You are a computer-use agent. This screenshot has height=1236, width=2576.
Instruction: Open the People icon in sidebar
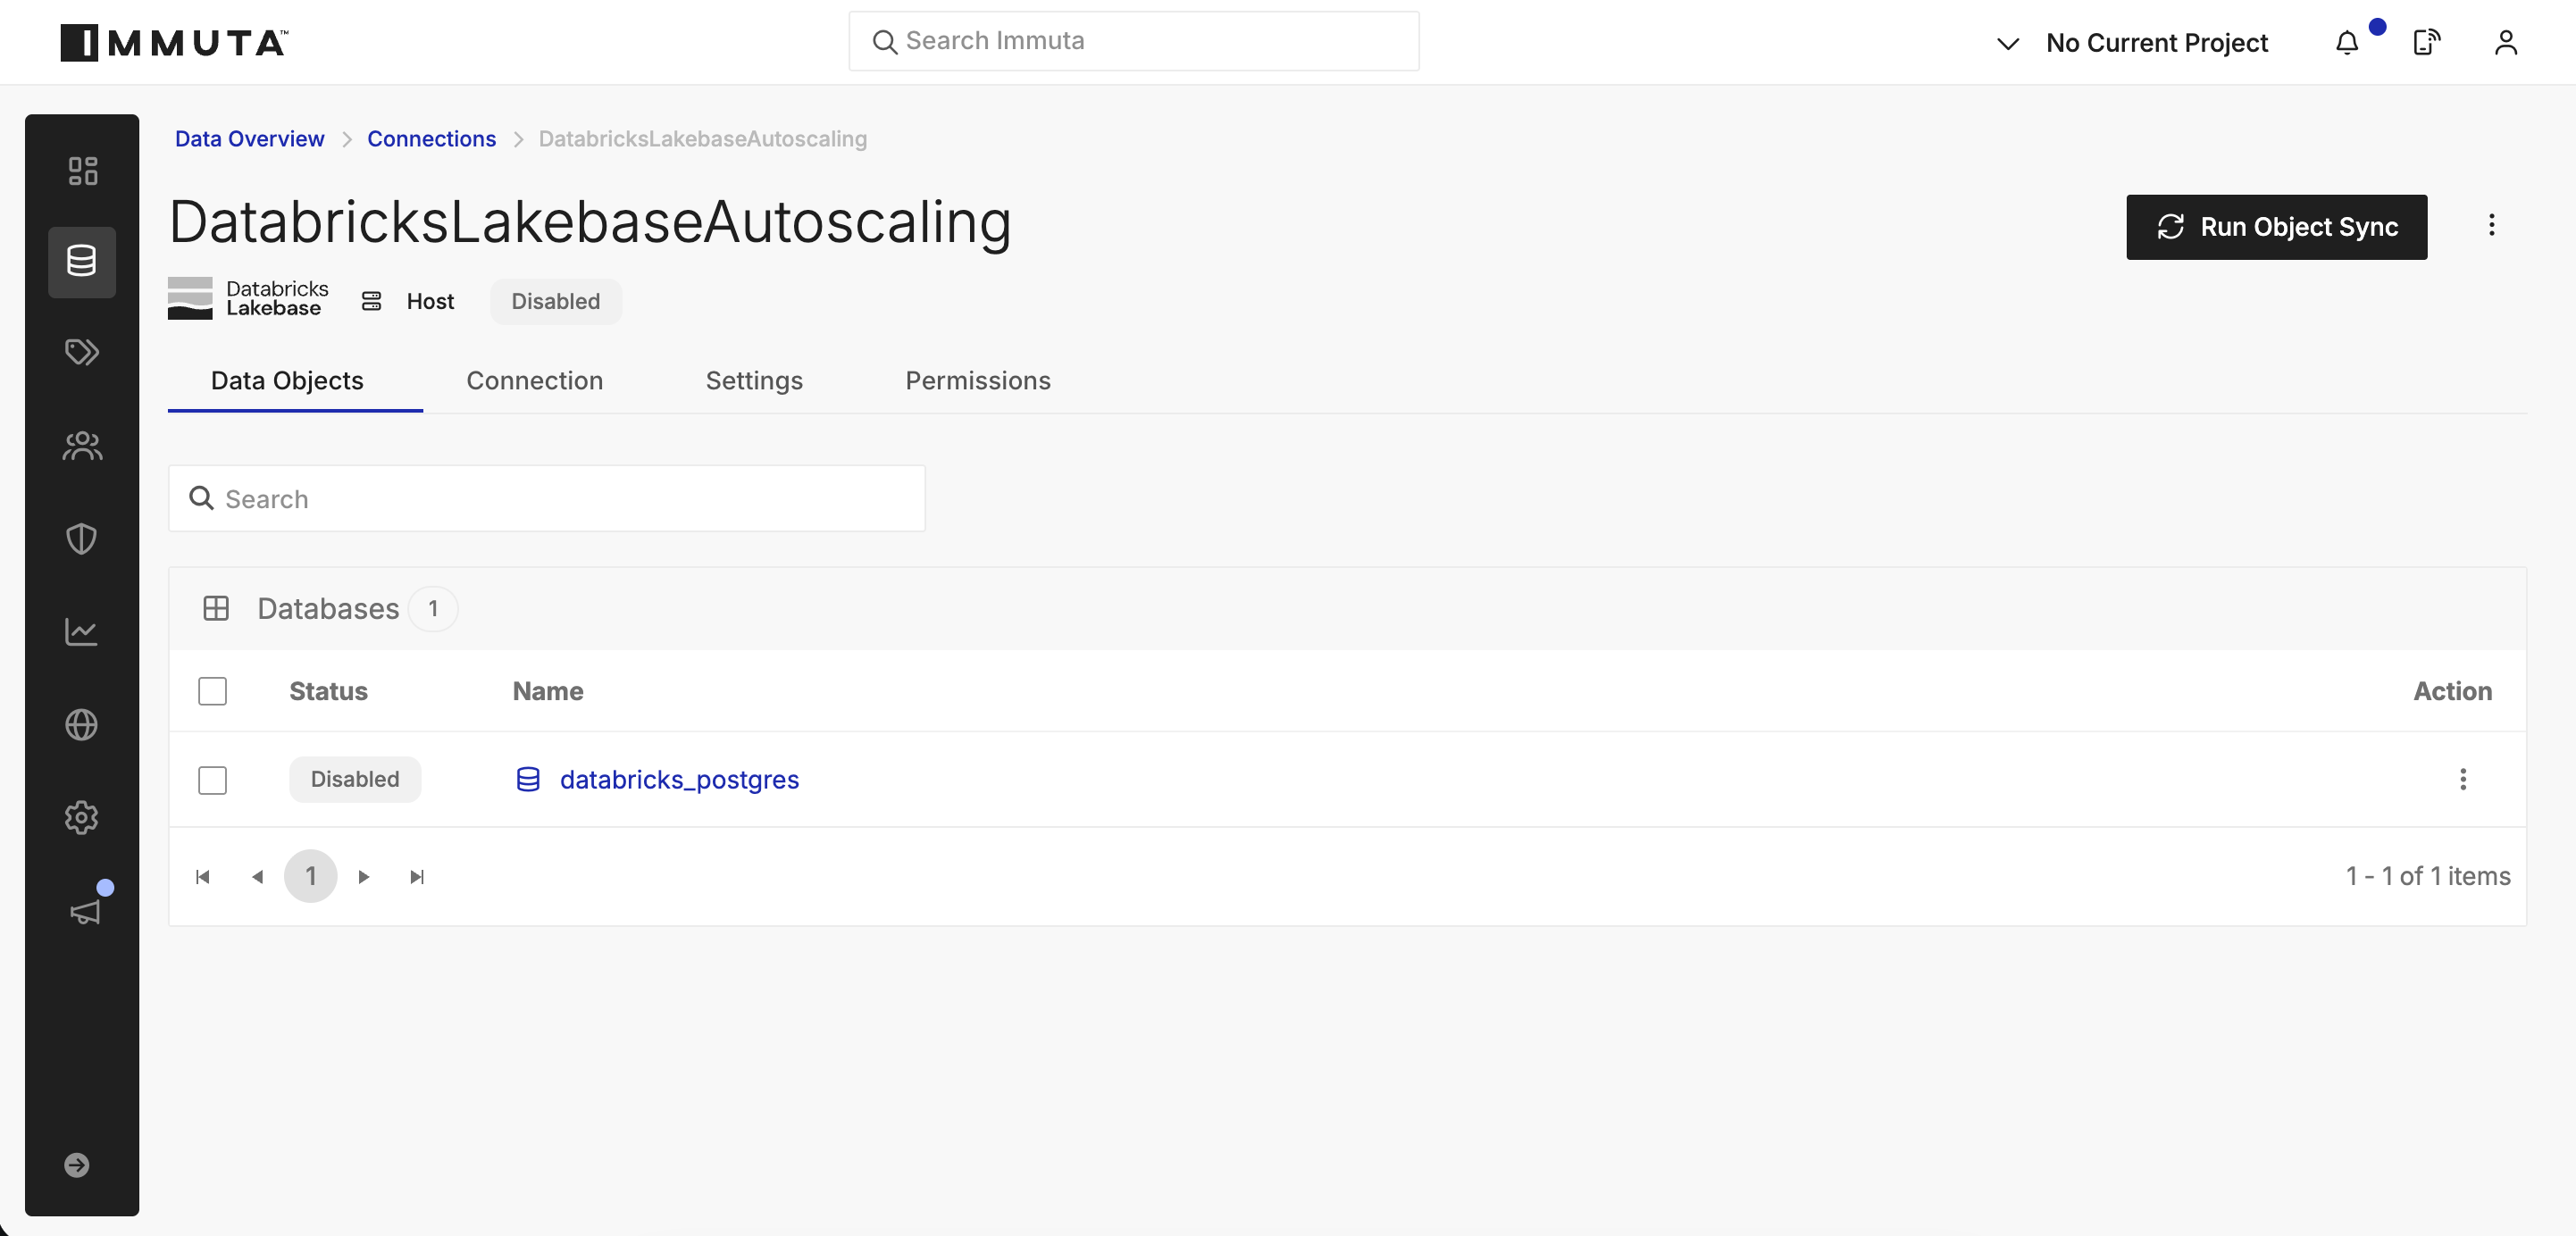click(x=82, y=445)
